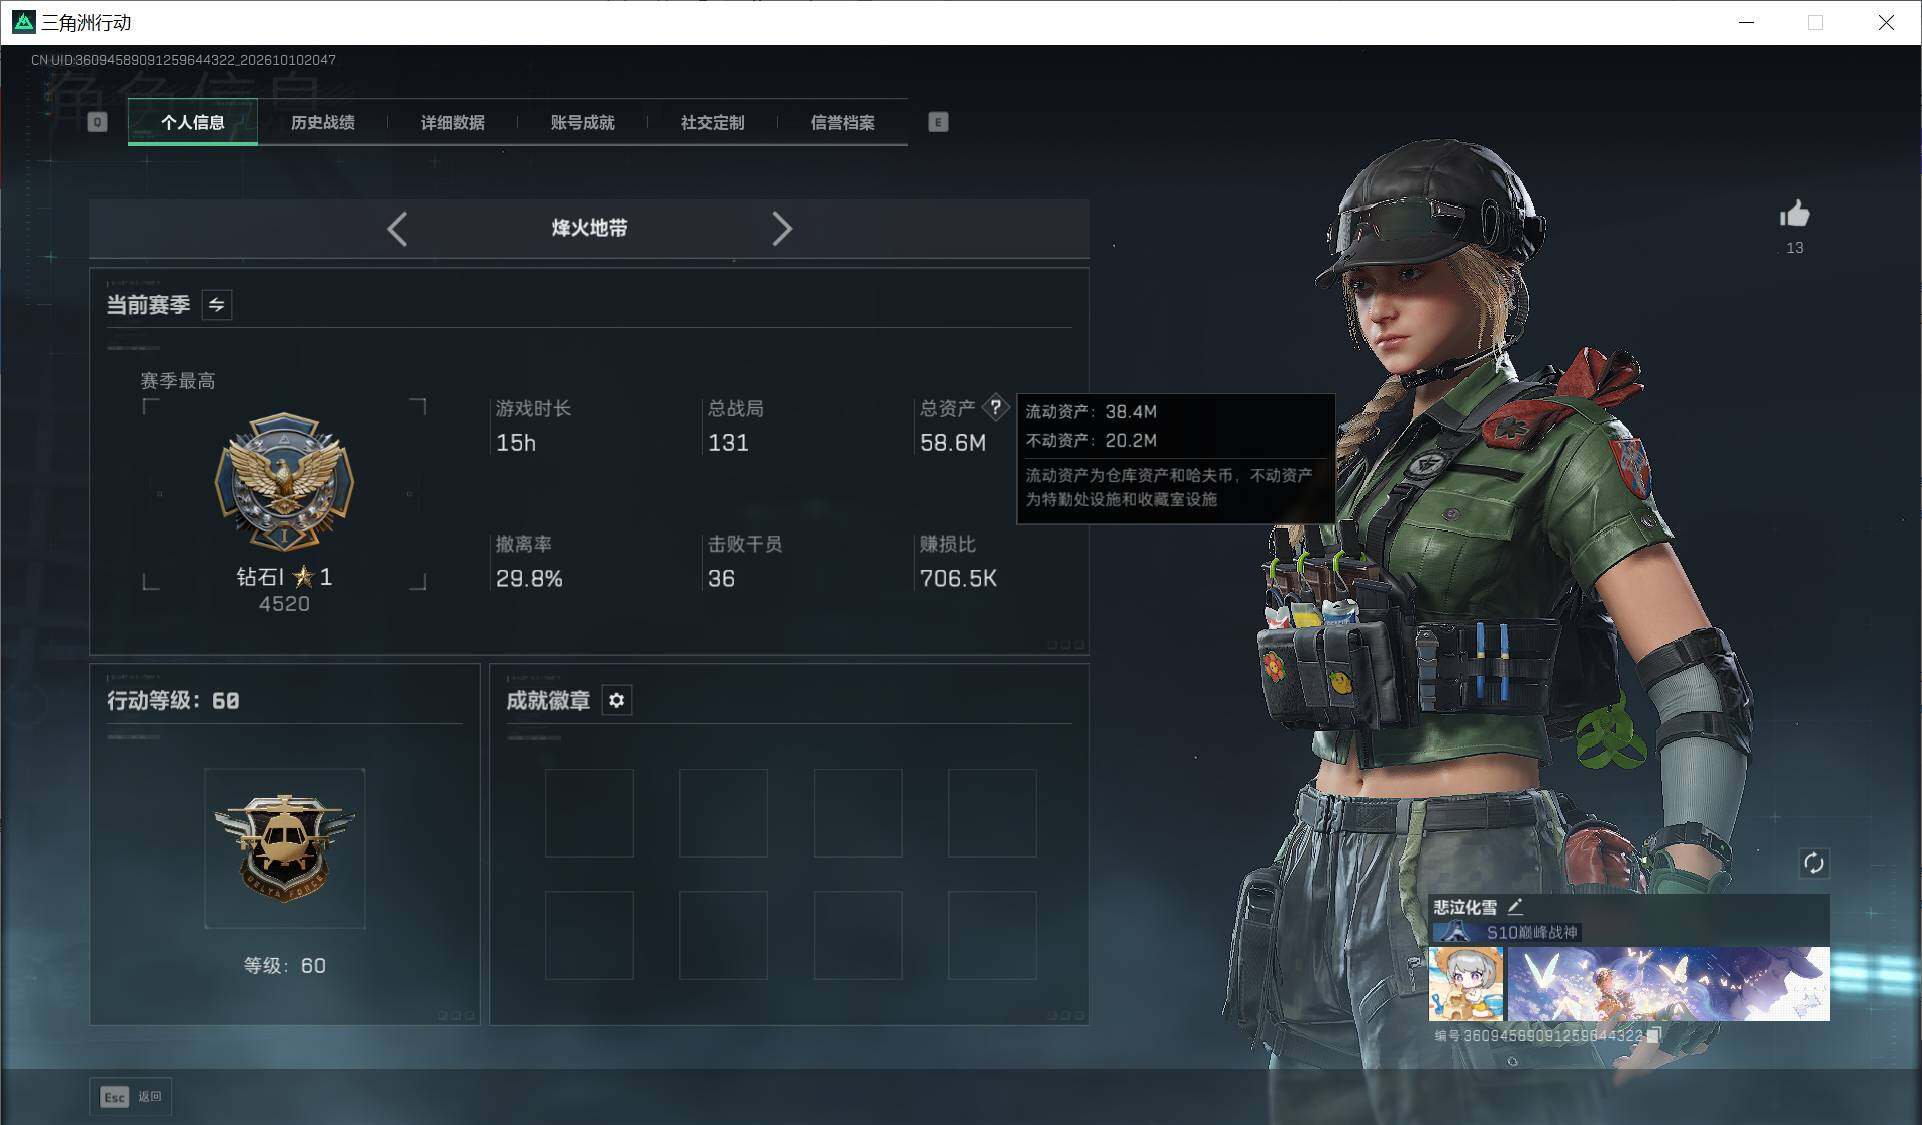Click the Esc 返回 back button
The width and height of the screenshot is (1922, 1125).
(131, 1097)
